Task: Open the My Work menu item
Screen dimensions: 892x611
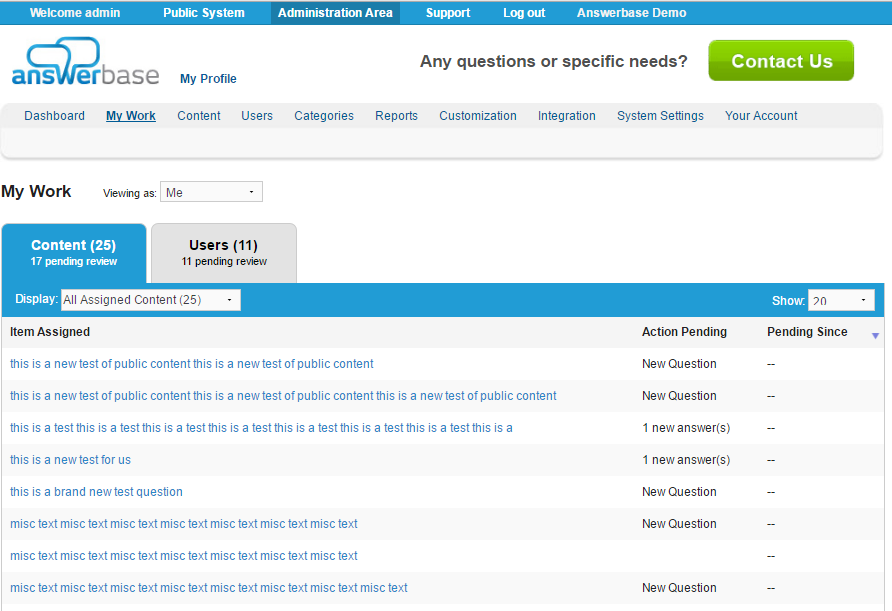Action: [131, 115]
